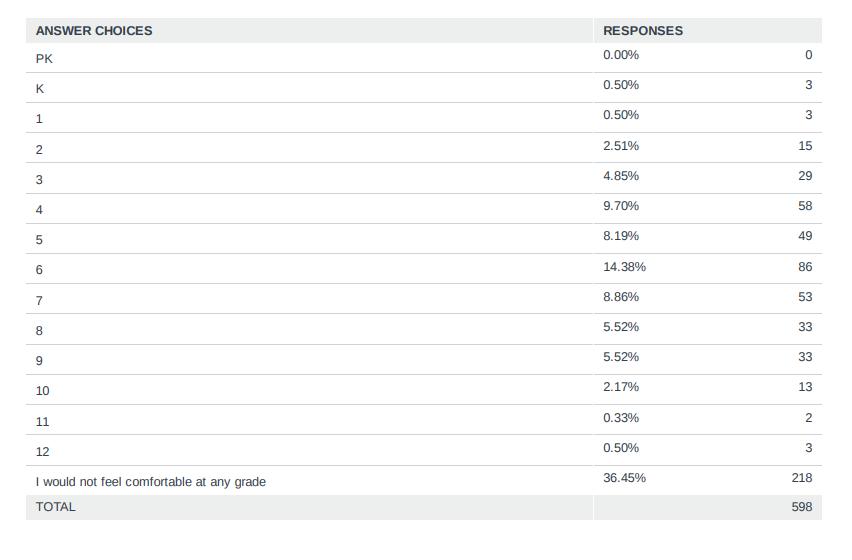Select the 2.17% response percentage
852x560 pixels.
(x=621, y=387)
